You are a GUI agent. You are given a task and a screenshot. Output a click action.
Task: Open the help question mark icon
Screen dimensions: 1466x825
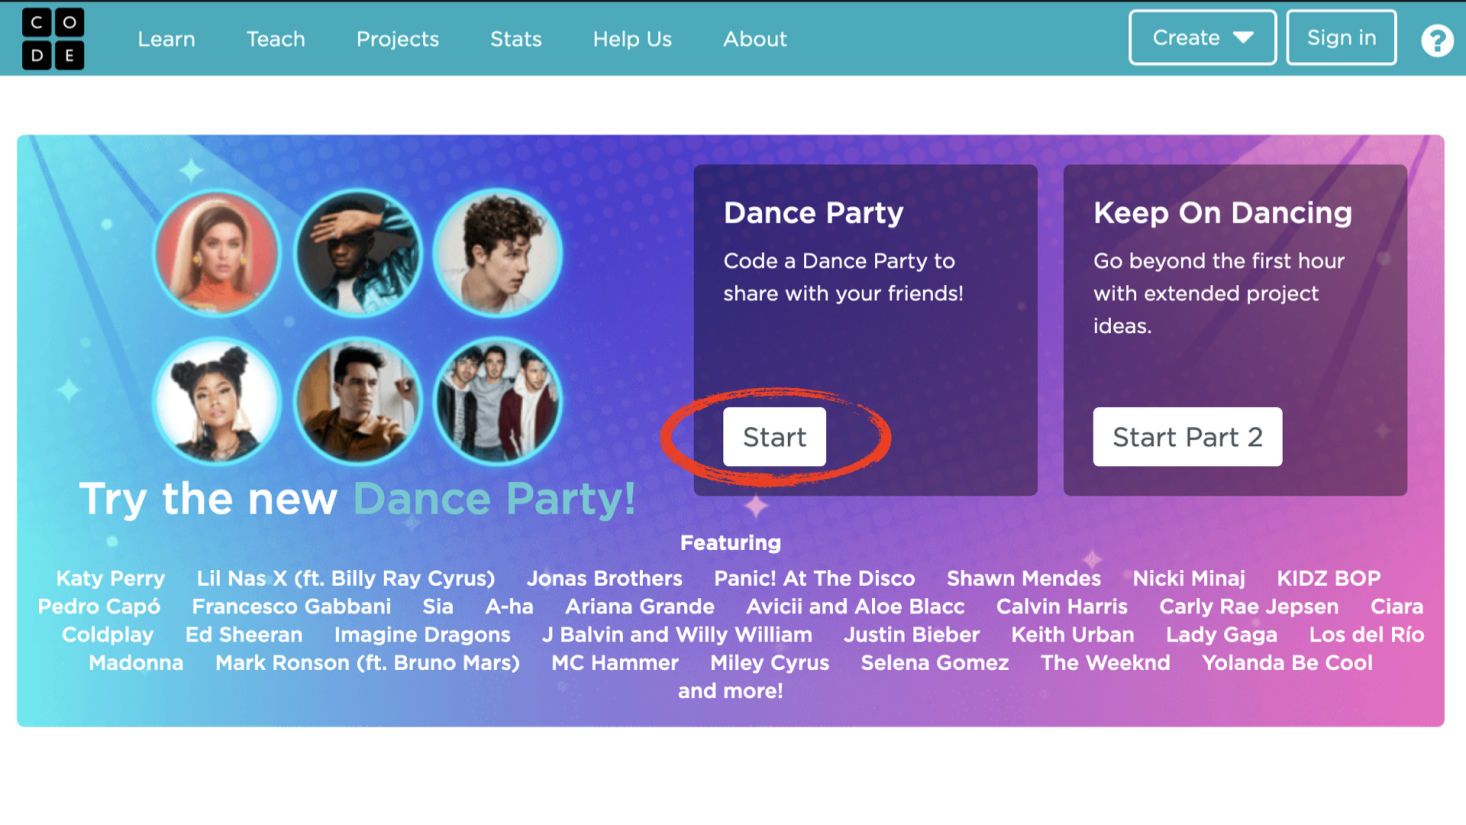pyautogui.click(x=1437, y=40)
